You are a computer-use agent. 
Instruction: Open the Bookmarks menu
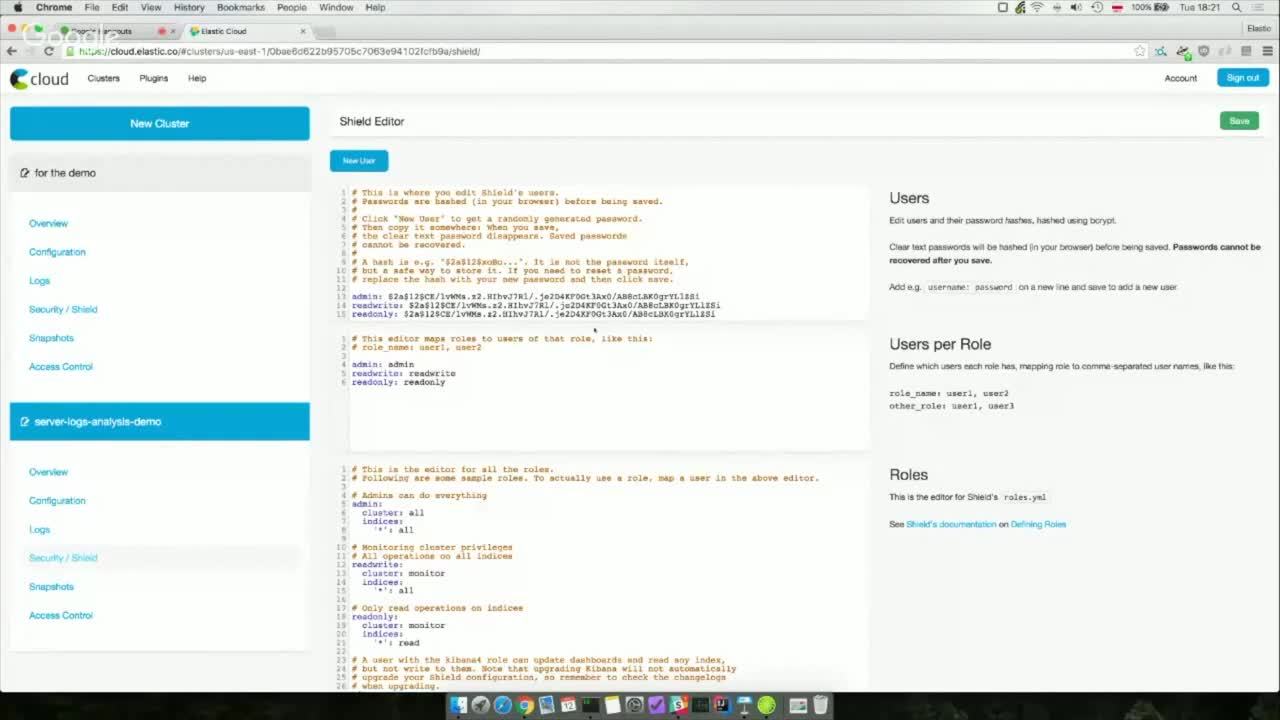(241, 7)
